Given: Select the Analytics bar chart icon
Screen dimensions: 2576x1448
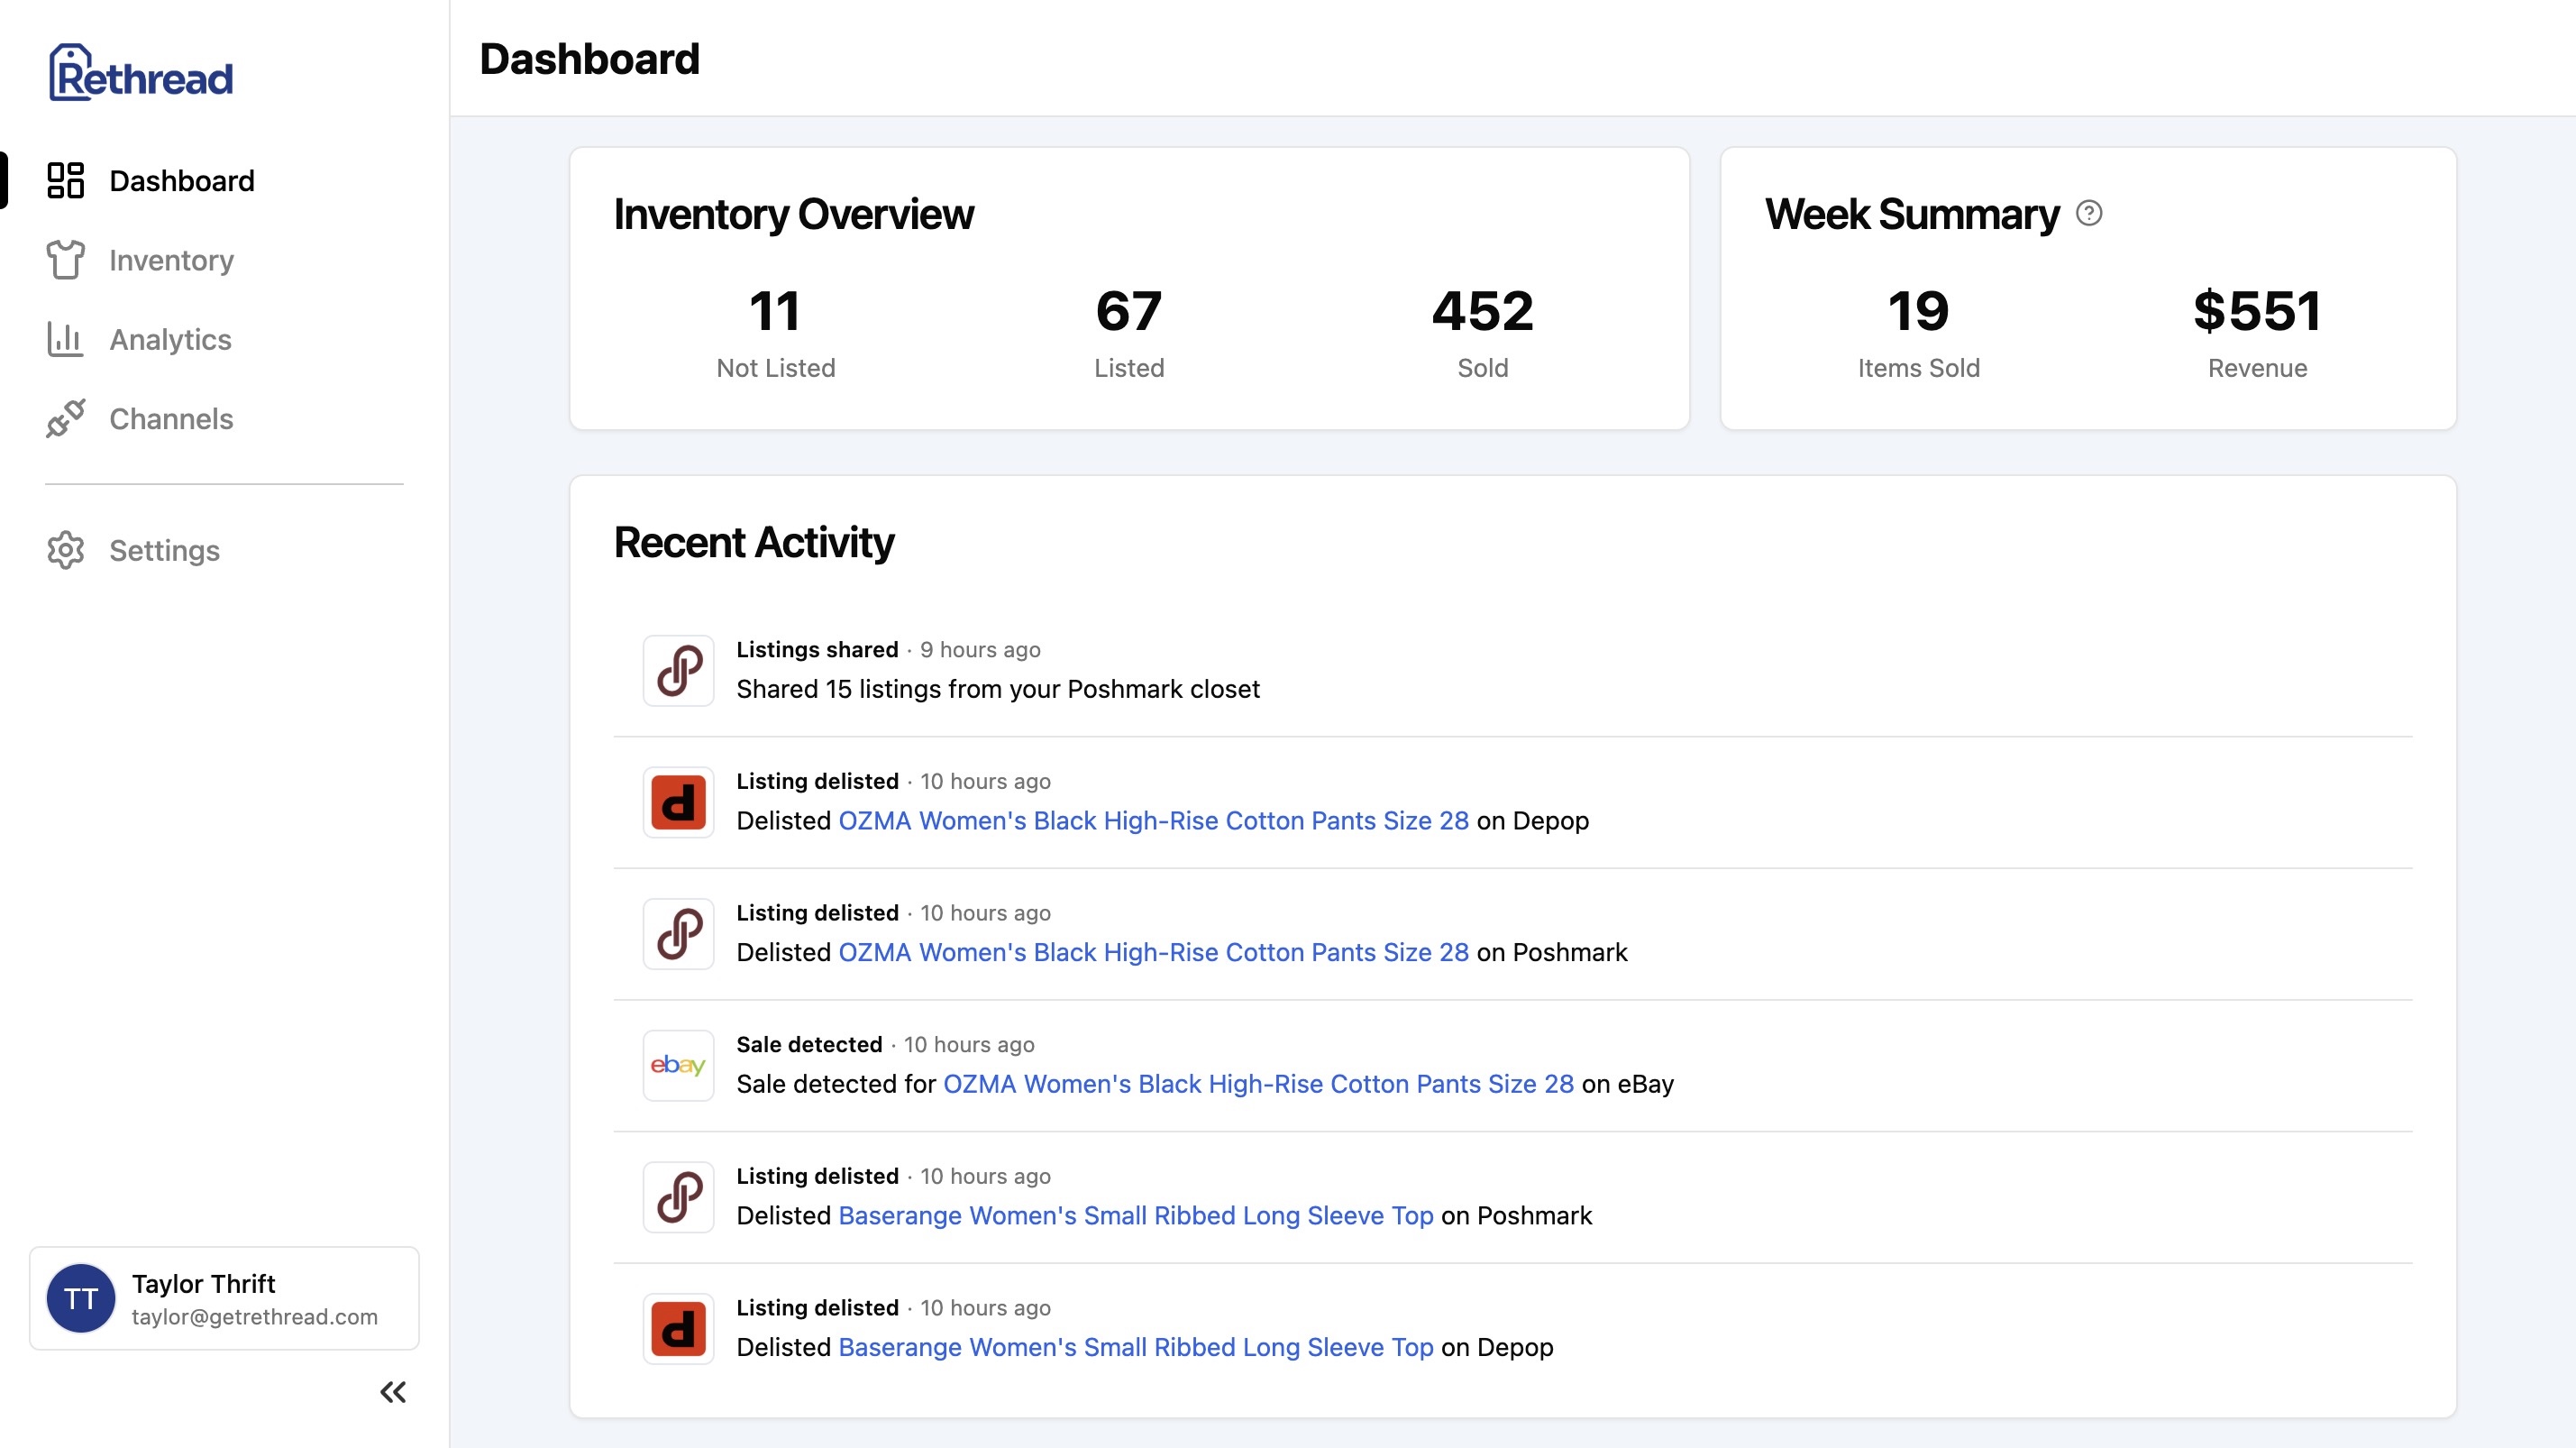Looking at the screenshot, I should pos(65,339).
